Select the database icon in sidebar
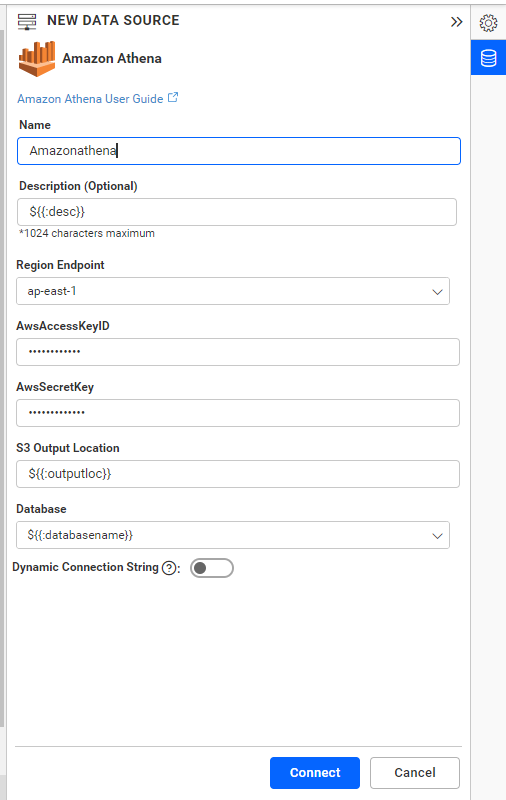 [488, 58]
